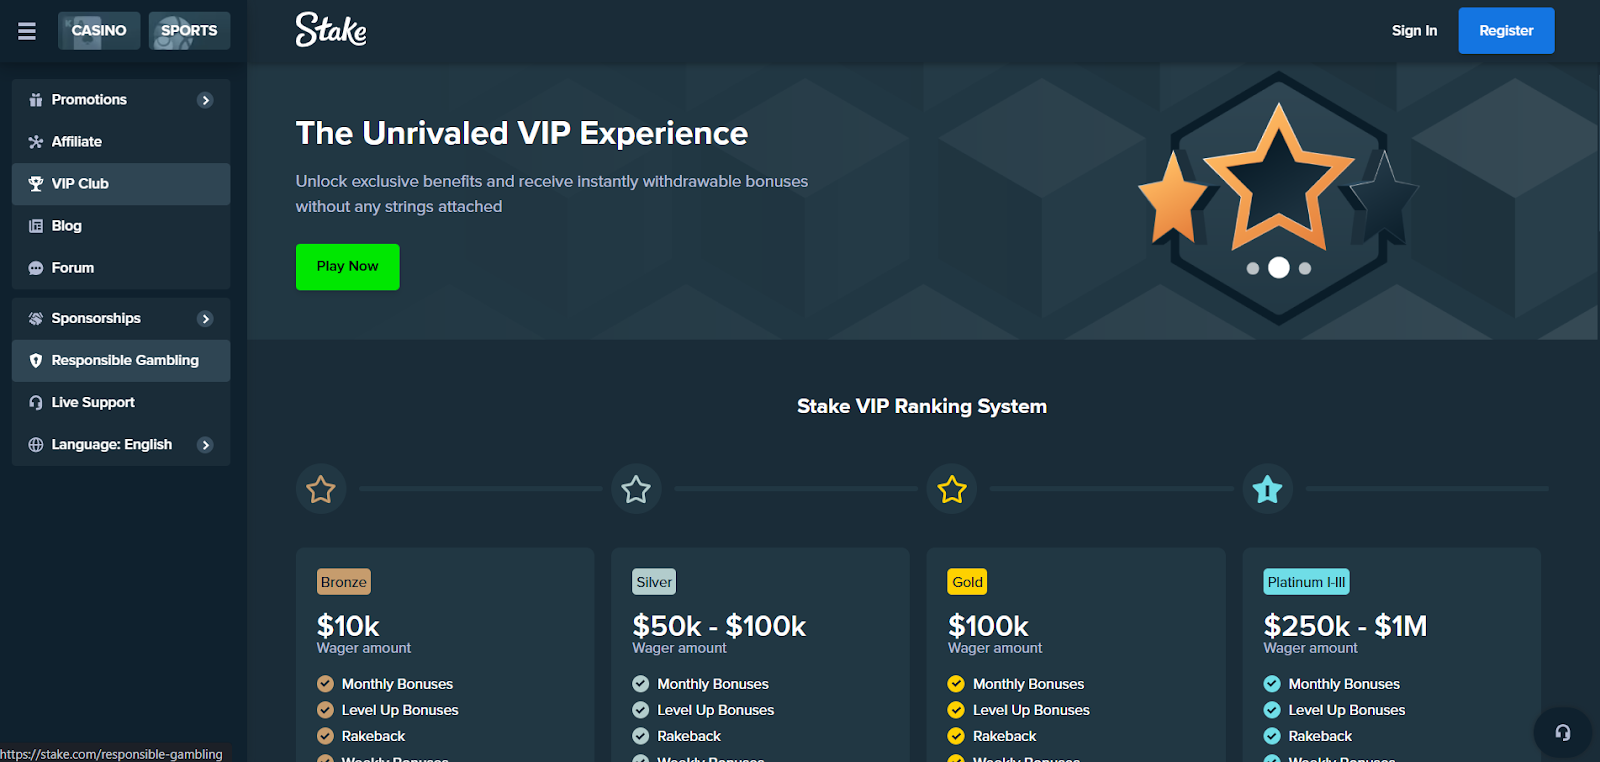
Task: Open floating support headset button
Action: [1562, 733]
